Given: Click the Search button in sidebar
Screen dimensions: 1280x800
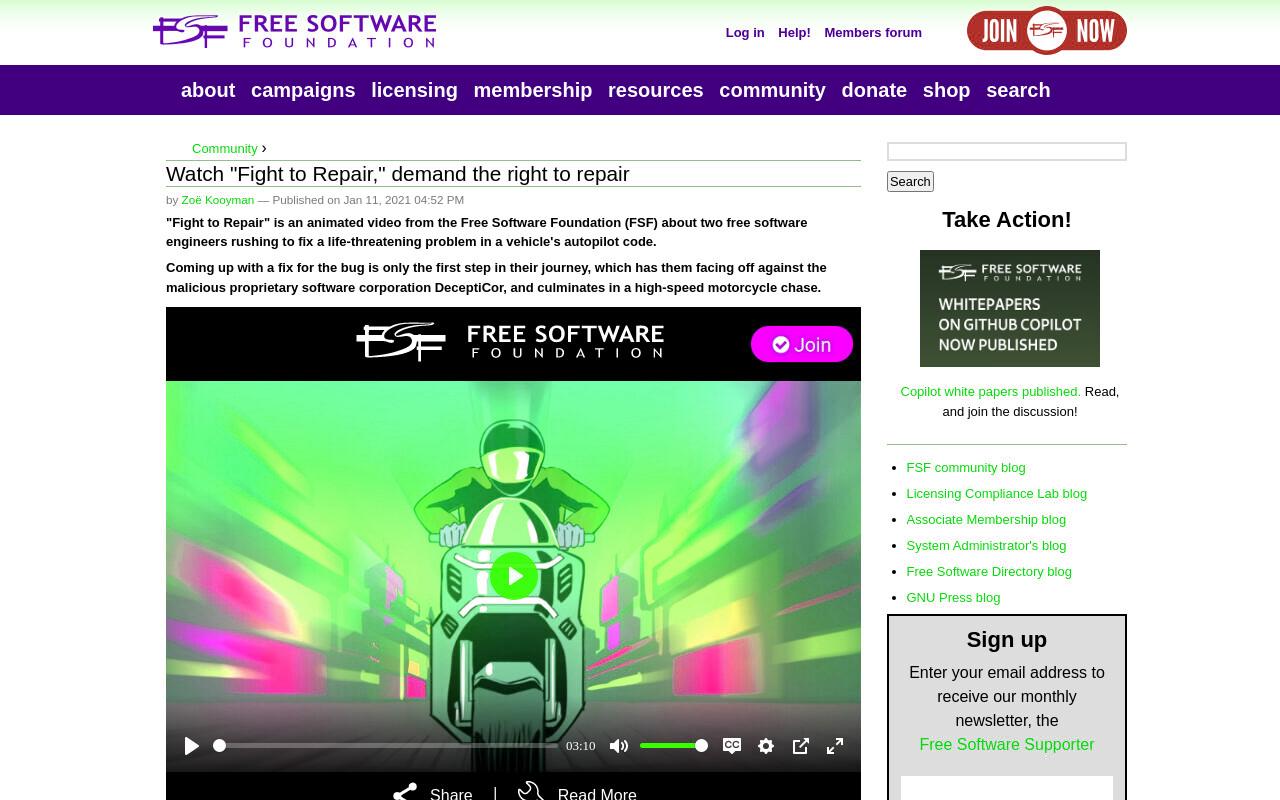Looking at the screenshot, I should (910, 181).
